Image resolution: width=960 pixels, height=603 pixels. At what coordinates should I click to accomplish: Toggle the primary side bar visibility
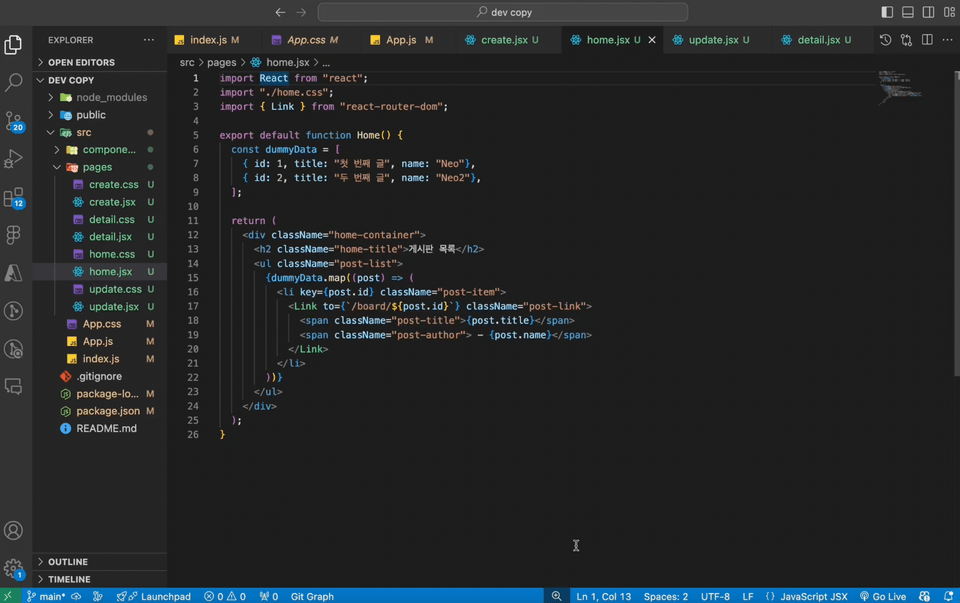[887, 12]
